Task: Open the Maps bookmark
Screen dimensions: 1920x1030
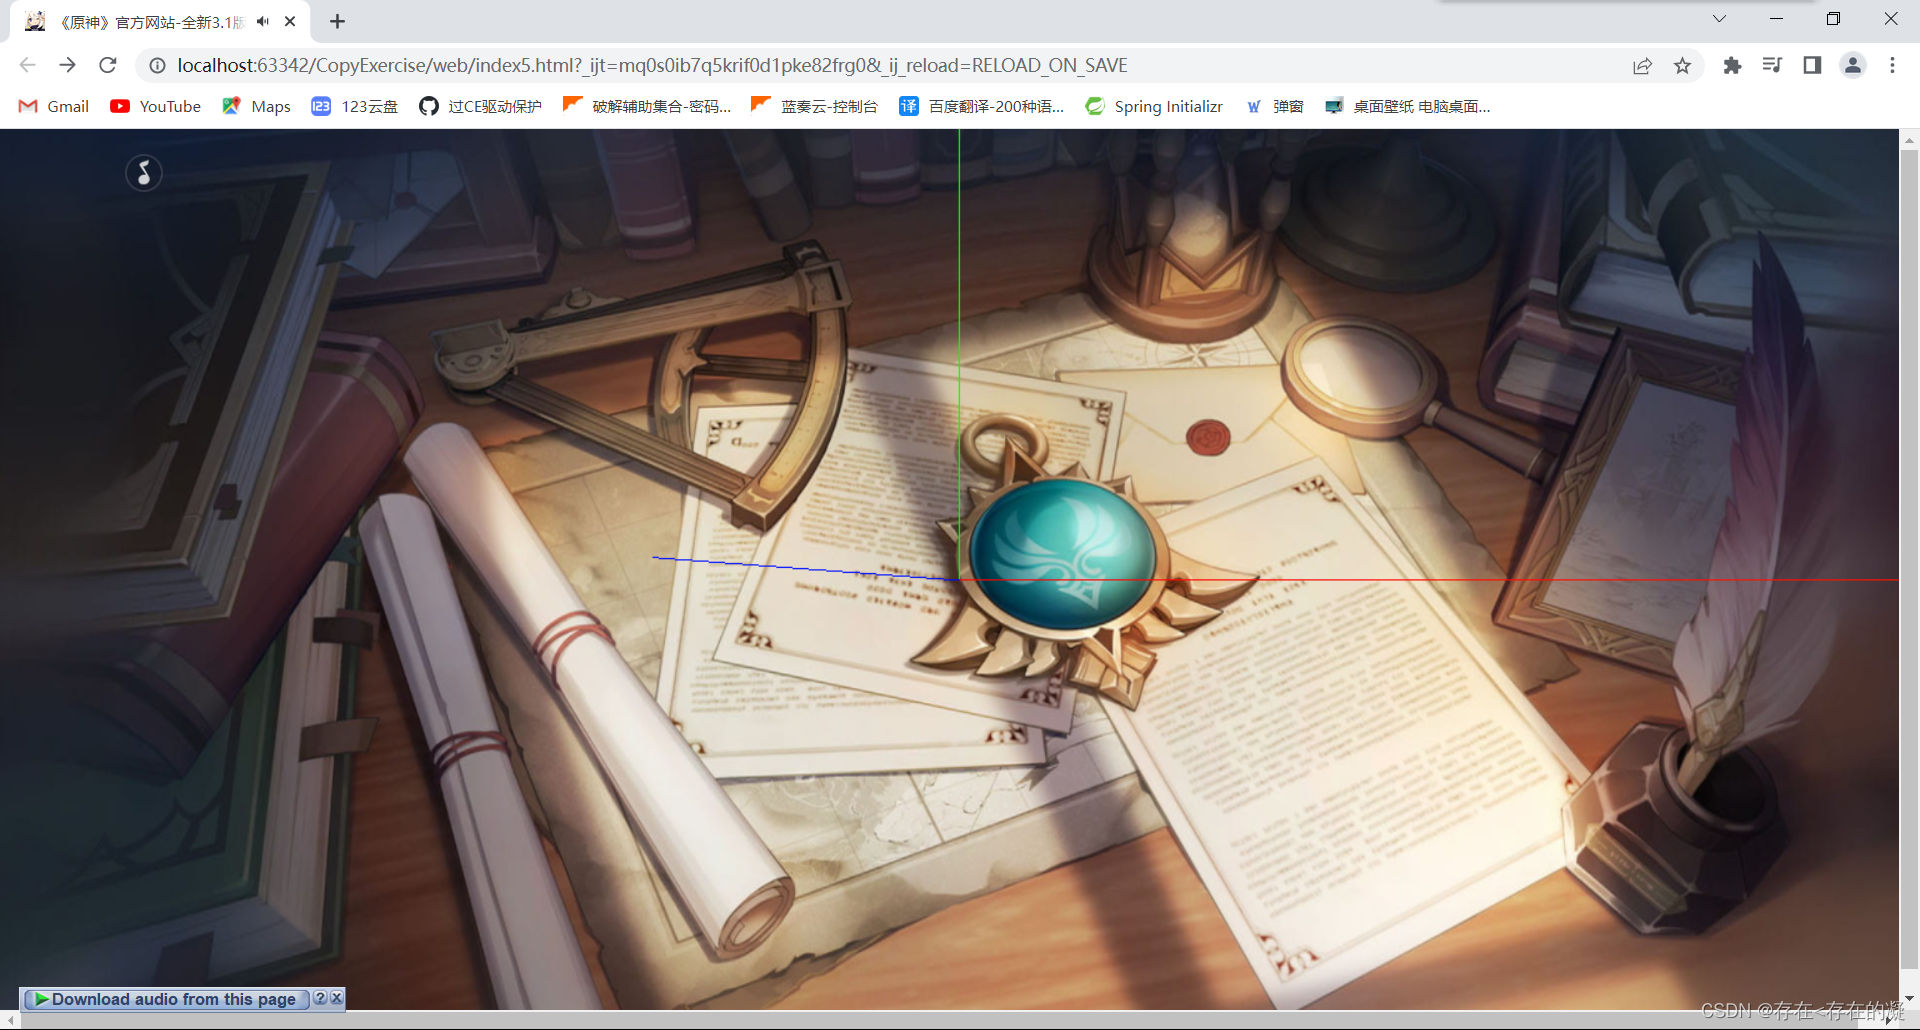Action: (x=256, y=106)
